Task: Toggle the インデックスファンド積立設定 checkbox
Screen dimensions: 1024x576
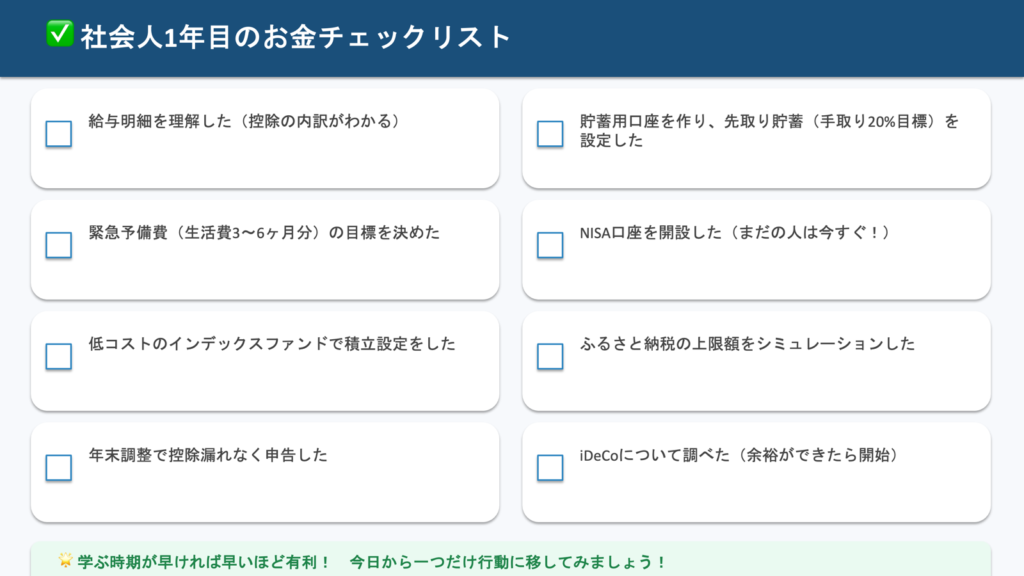Action: [x=59, y=356]
